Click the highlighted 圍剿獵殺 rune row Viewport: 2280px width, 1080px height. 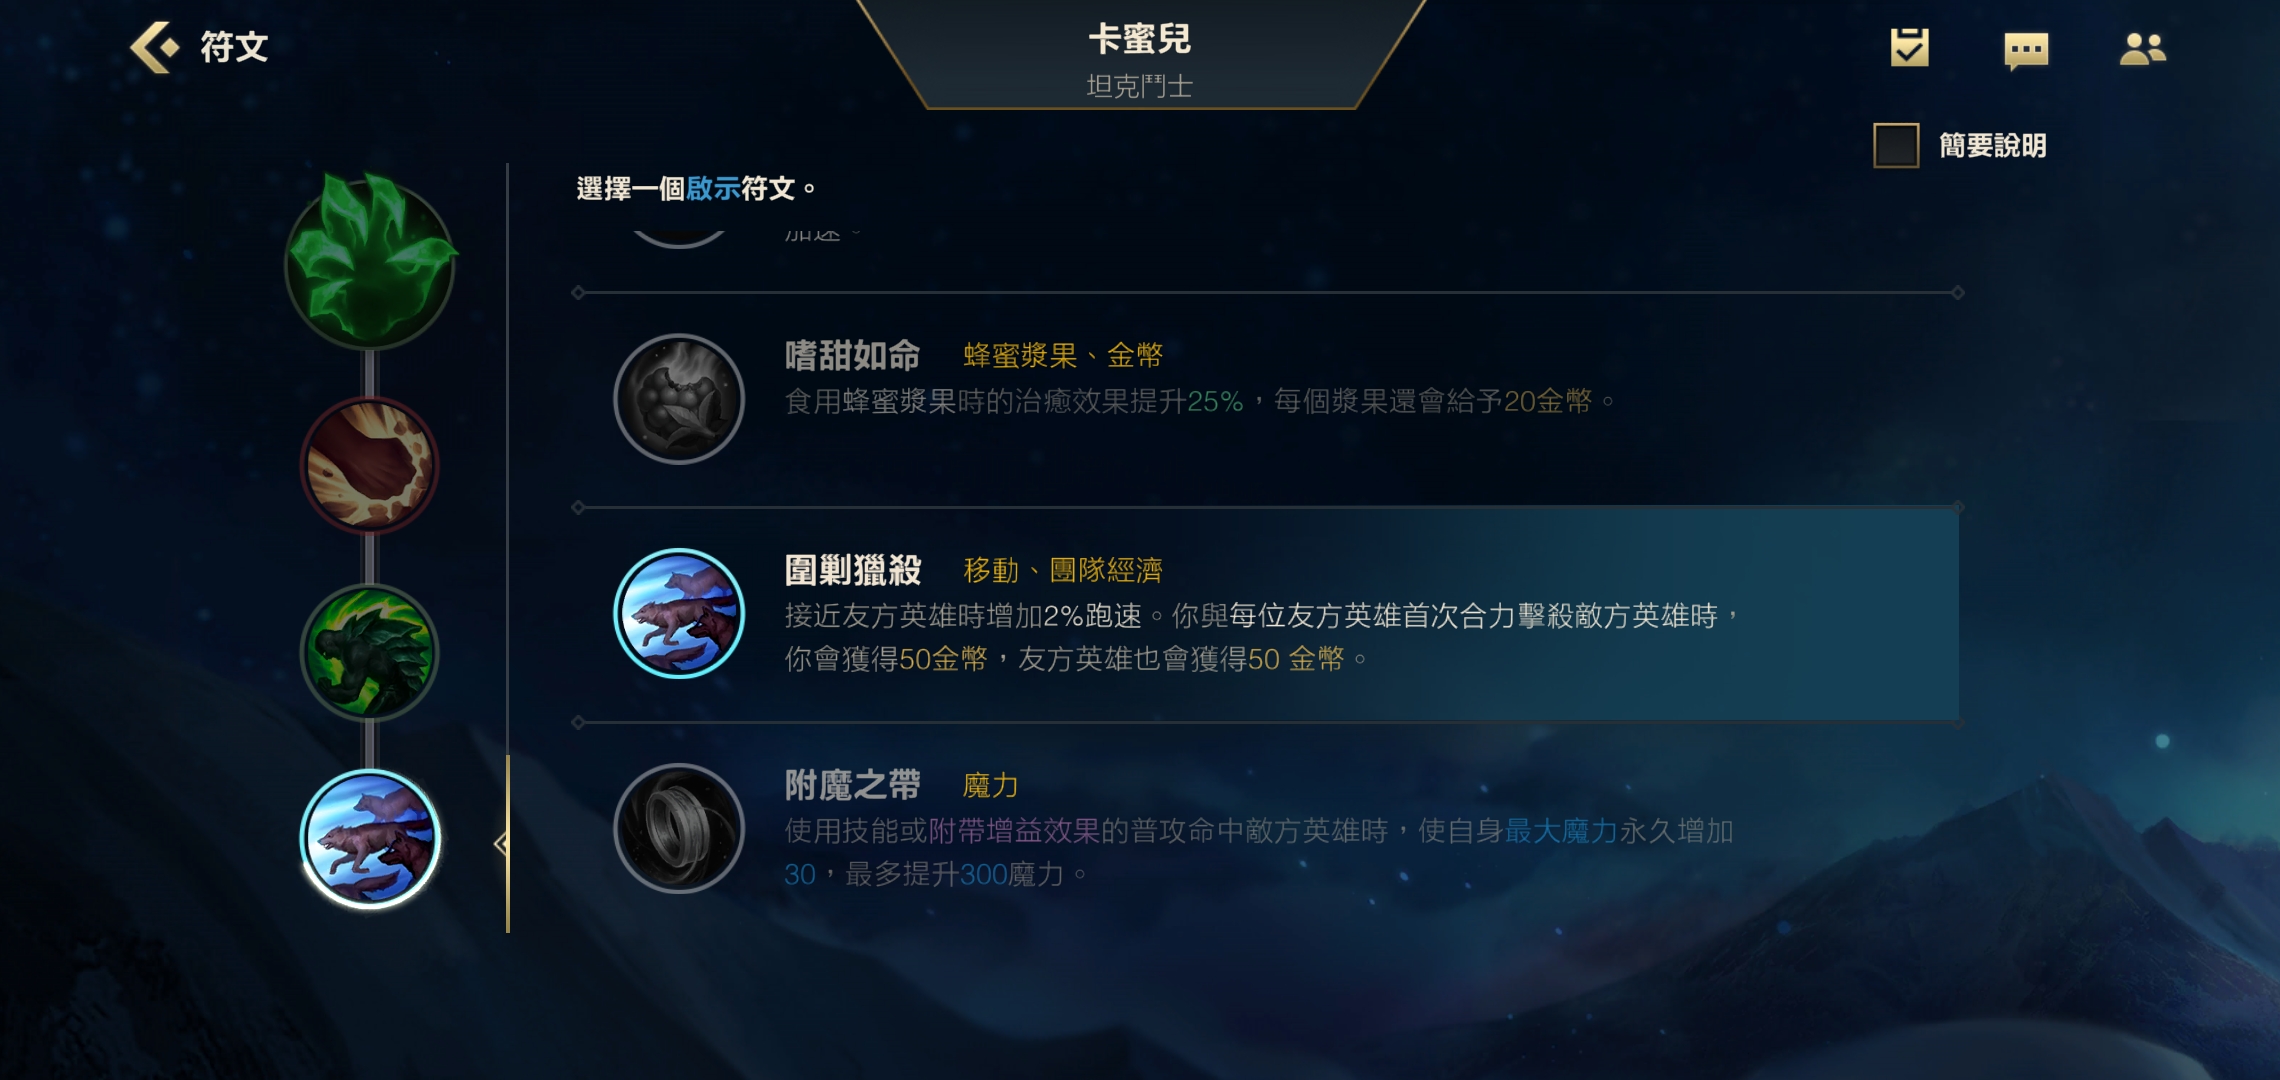pos(1266,614)
